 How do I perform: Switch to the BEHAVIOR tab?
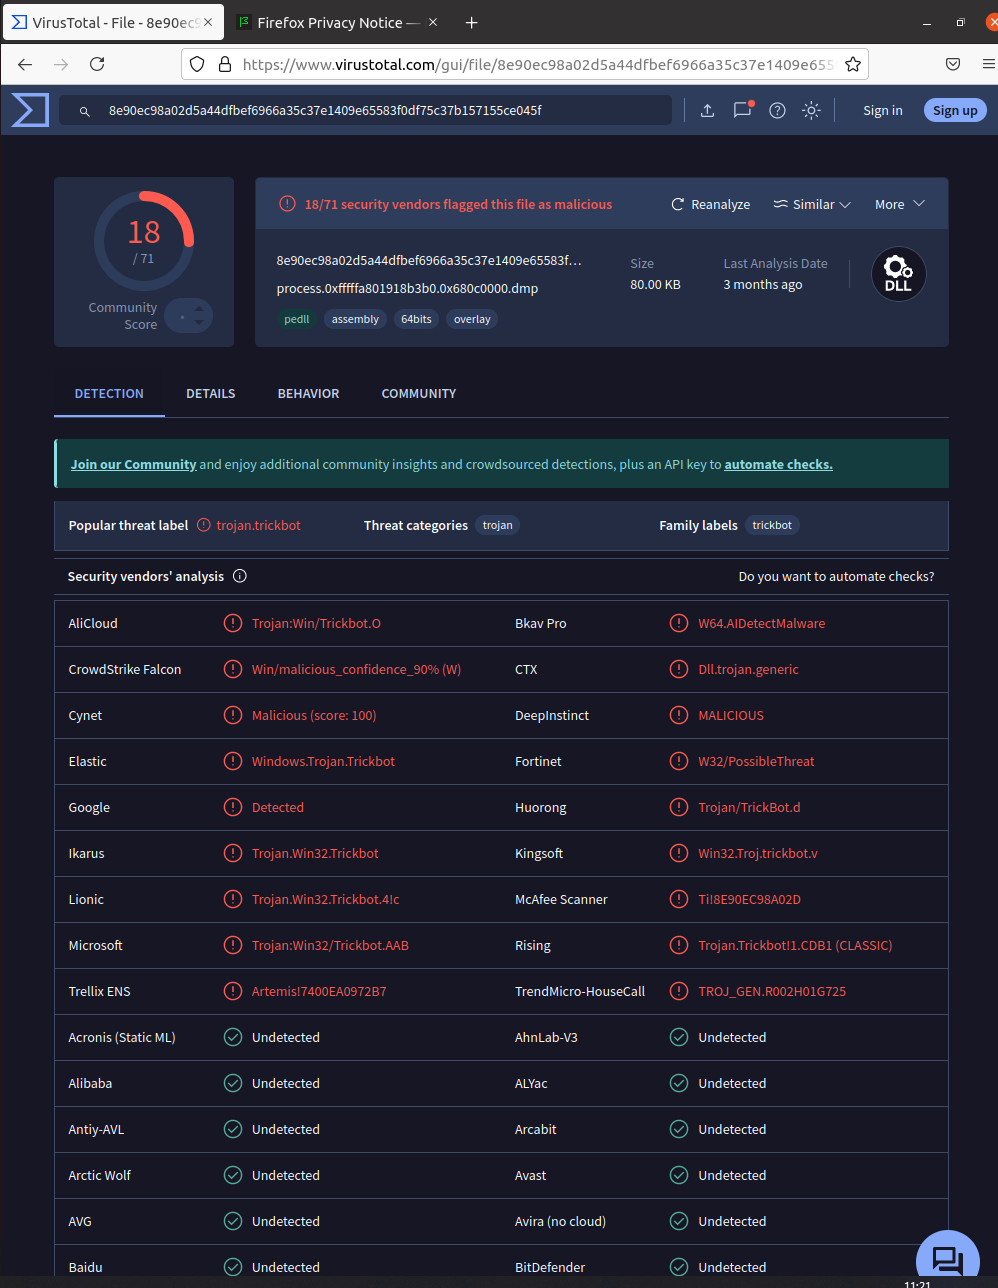pyautogui.click(x=308, y=393)
